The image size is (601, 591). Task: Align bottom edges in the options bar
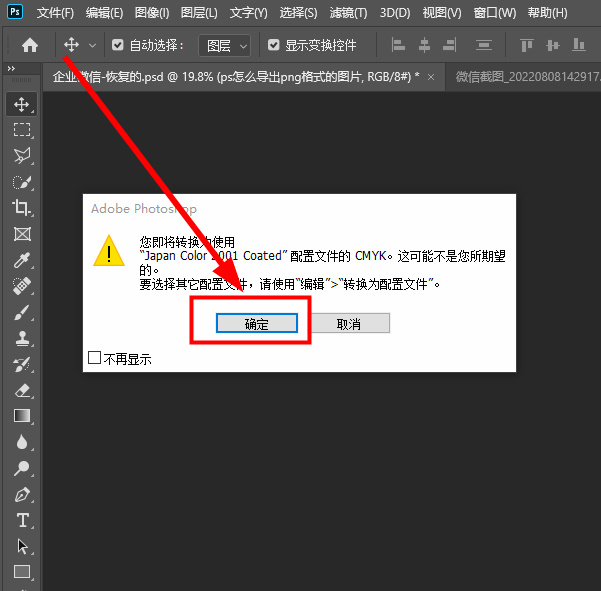pyautogui.click(x=578, y=45)
